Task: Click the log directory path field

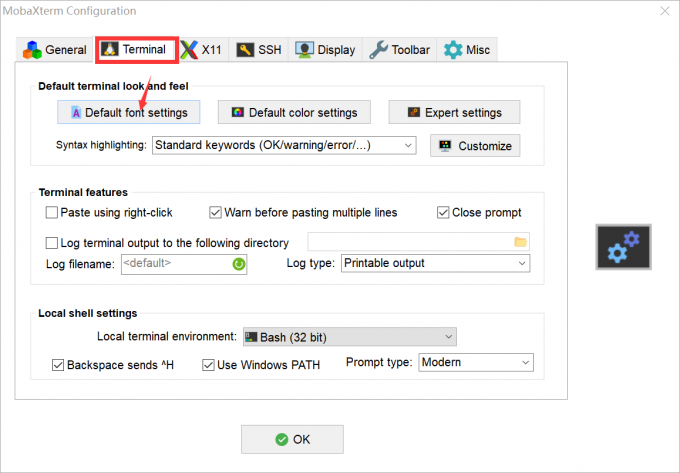Action: (x=418, y=242)
